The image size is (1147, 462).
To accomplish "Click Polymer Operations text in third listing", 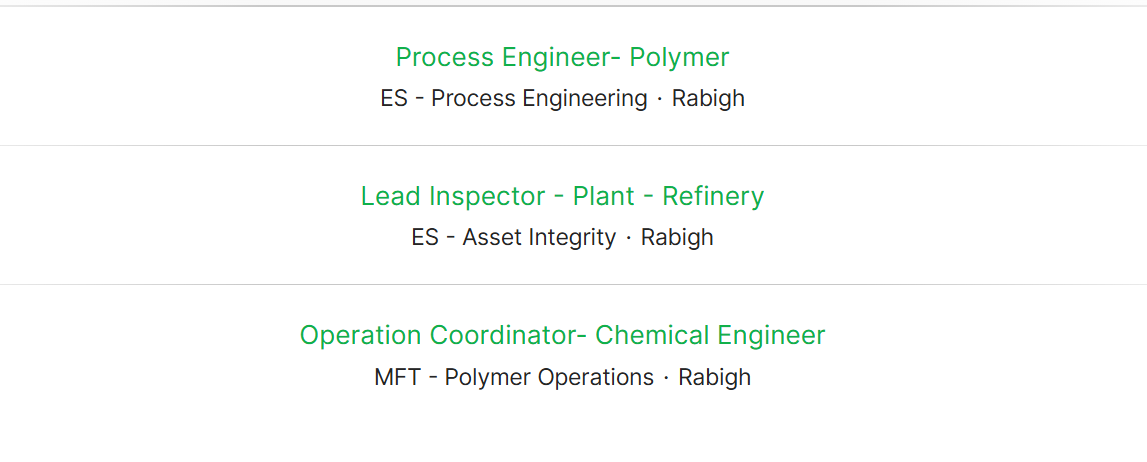I will pos(549,377).
